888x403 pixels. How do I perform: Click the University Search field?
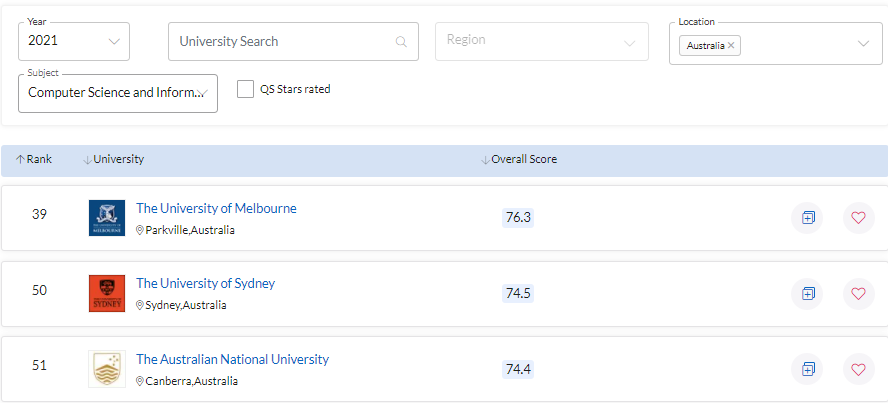293,41
